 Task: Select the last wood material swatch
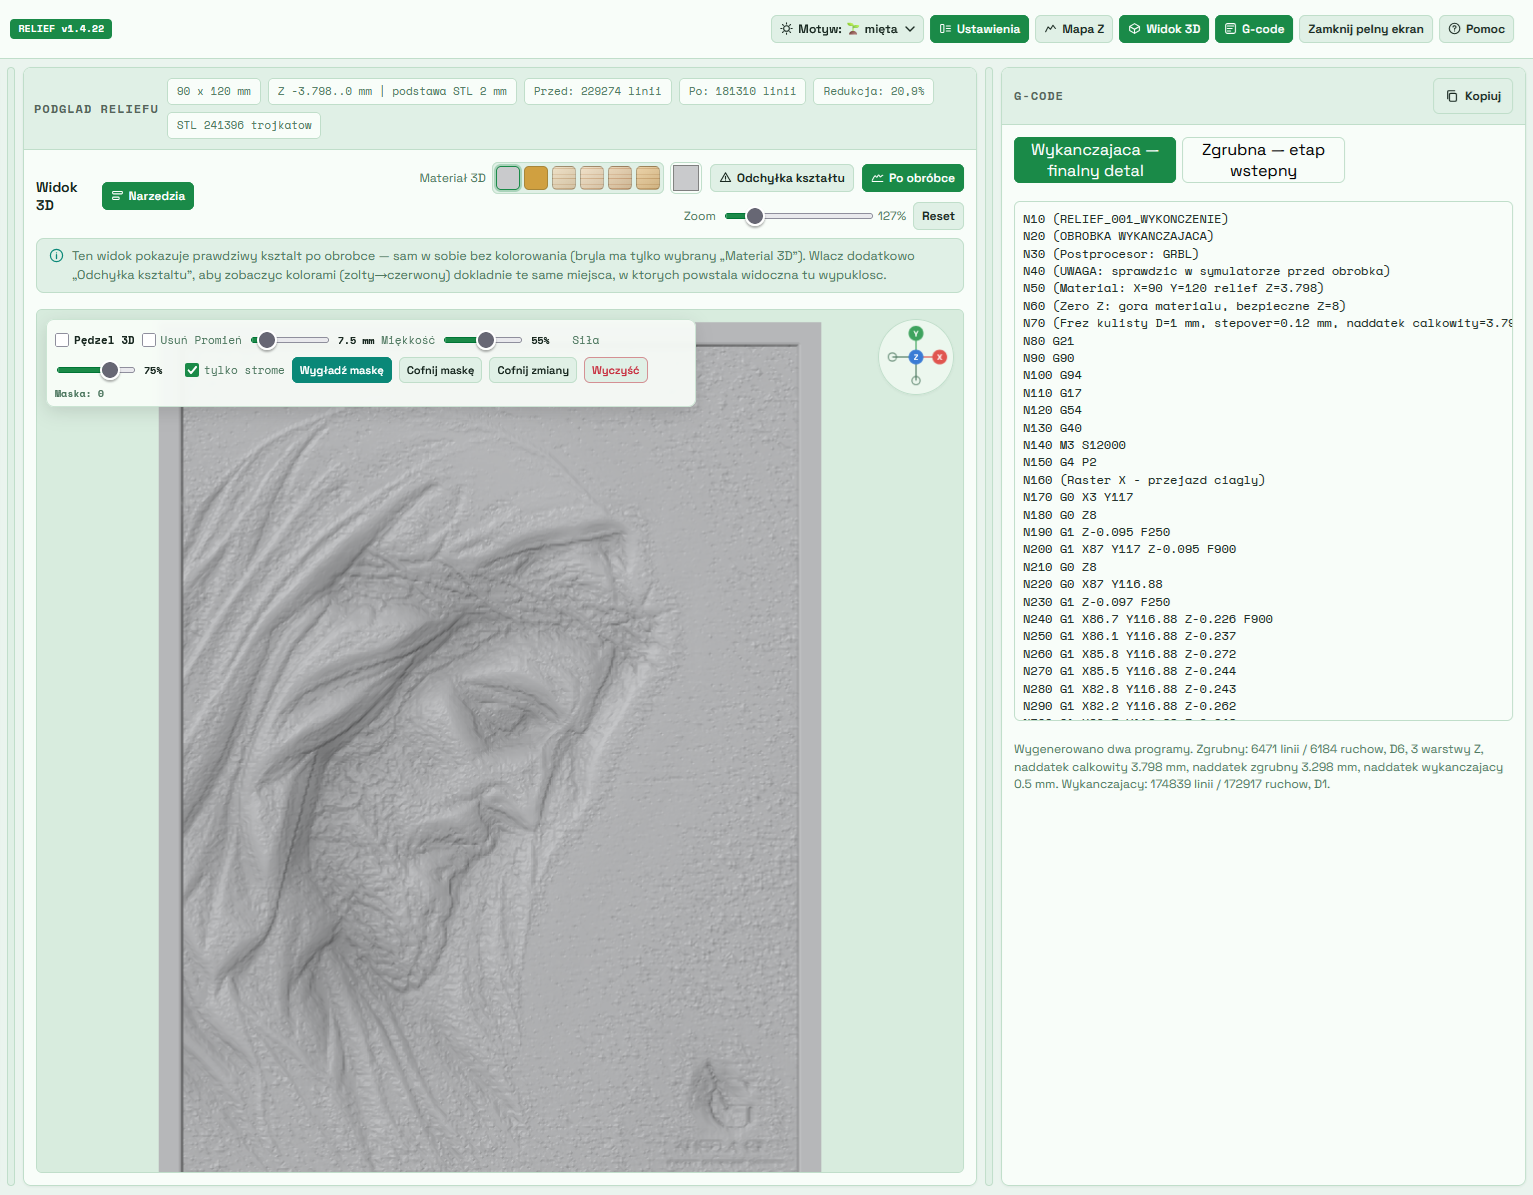pyautogui.click(x=648, y=178)
